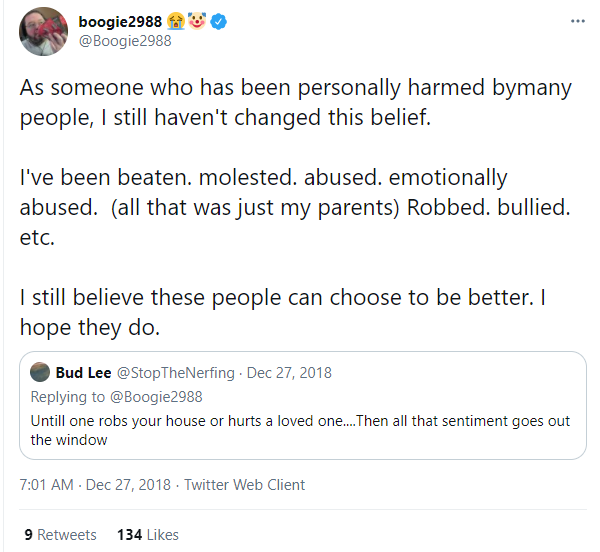
Task: Click the main tweet text paragraph
Action: [x=295, y=102]
